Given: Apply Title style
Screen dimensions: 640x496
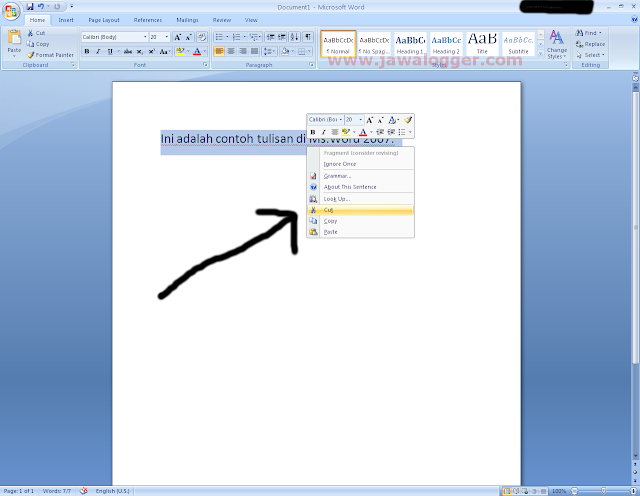Looking at the screenshot, I should (482, 44).
